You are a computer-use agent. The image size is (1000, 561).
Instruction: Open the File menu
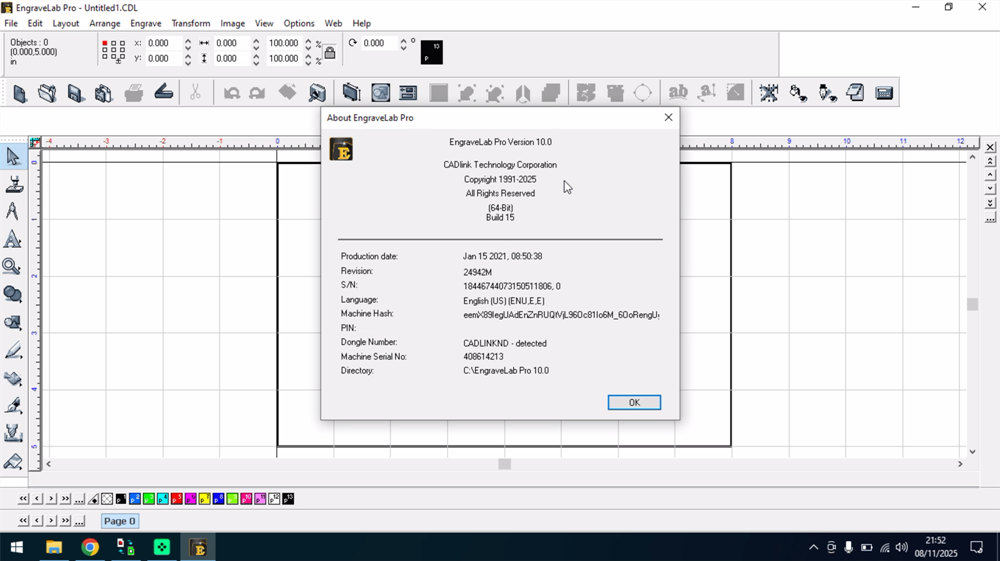pyautogui.click(x=11, y=23)
